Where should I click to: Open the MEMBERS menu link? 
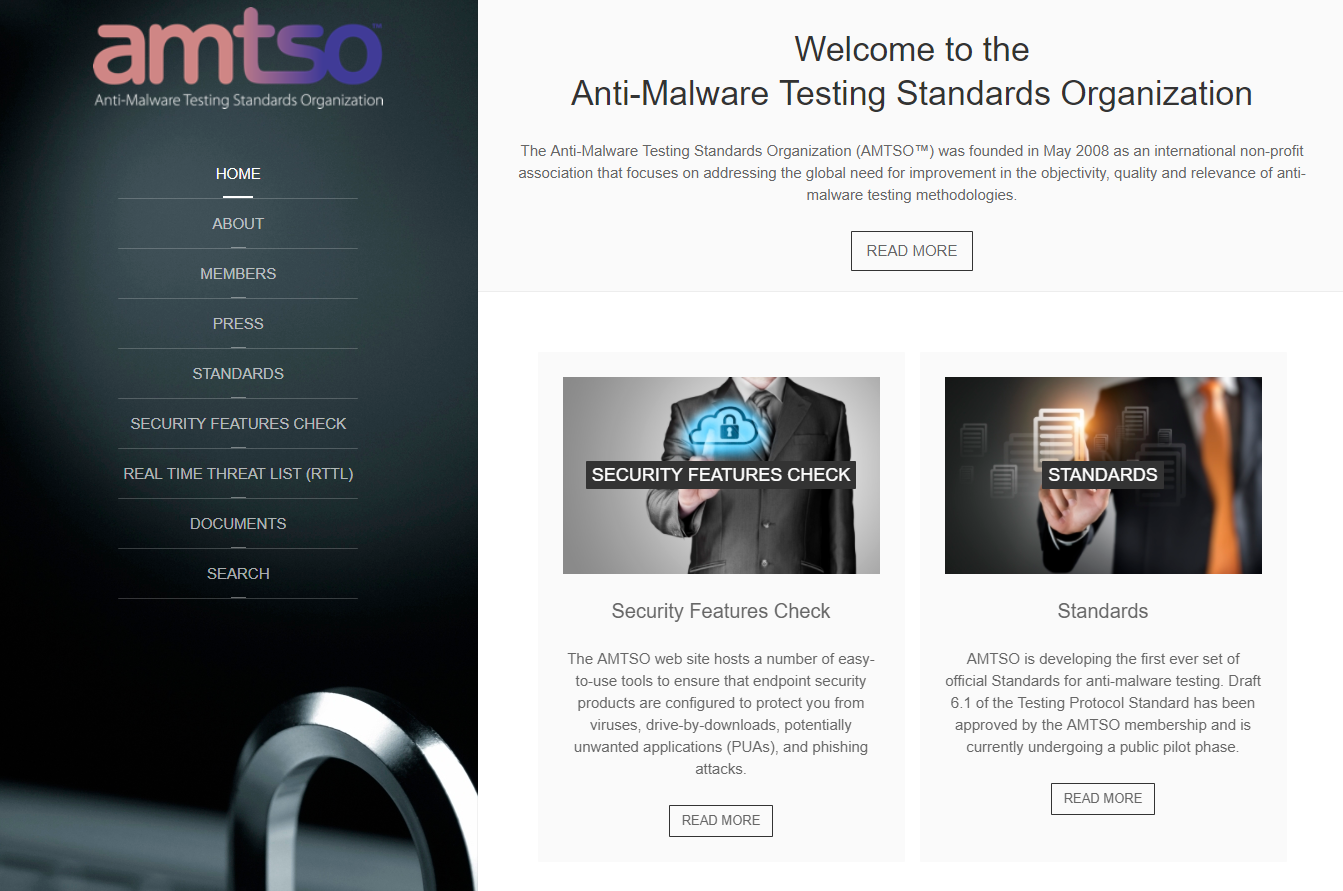[238, 274]
